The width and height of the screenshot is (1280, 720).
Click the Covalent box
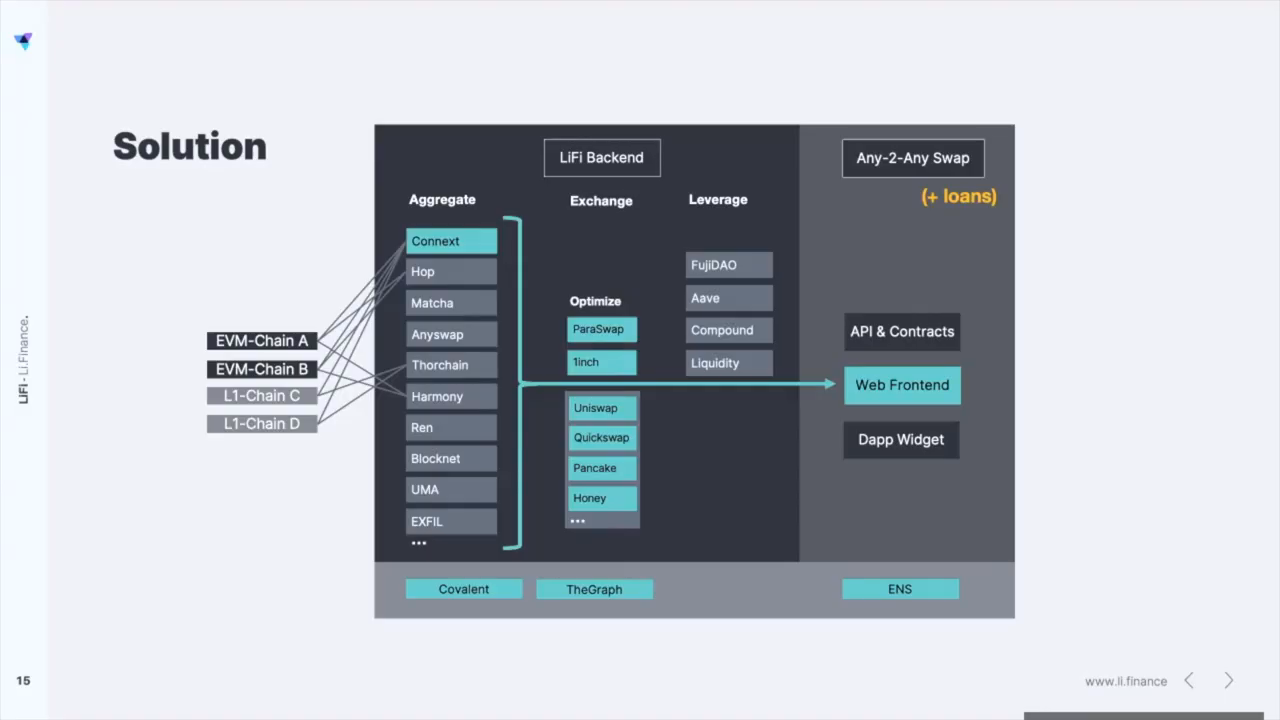pos(464,589)
